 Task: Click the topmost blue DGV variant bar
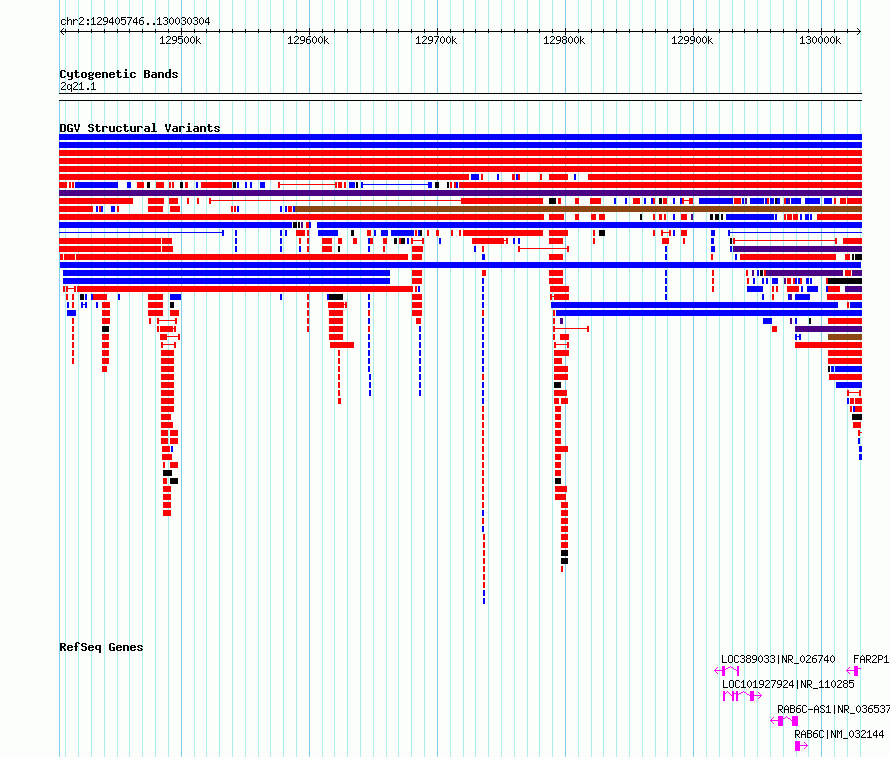tap(460, 137)
